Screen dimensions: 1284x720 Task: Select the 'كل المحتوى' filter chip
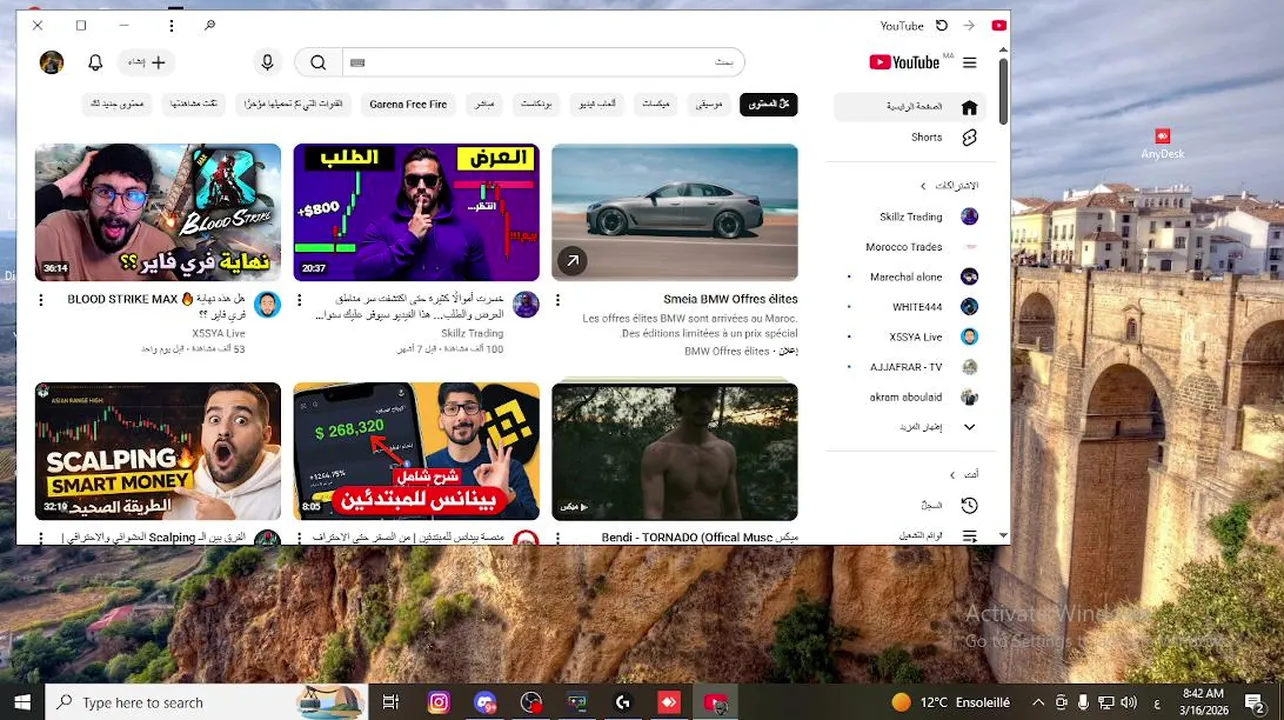click(769, 104)
